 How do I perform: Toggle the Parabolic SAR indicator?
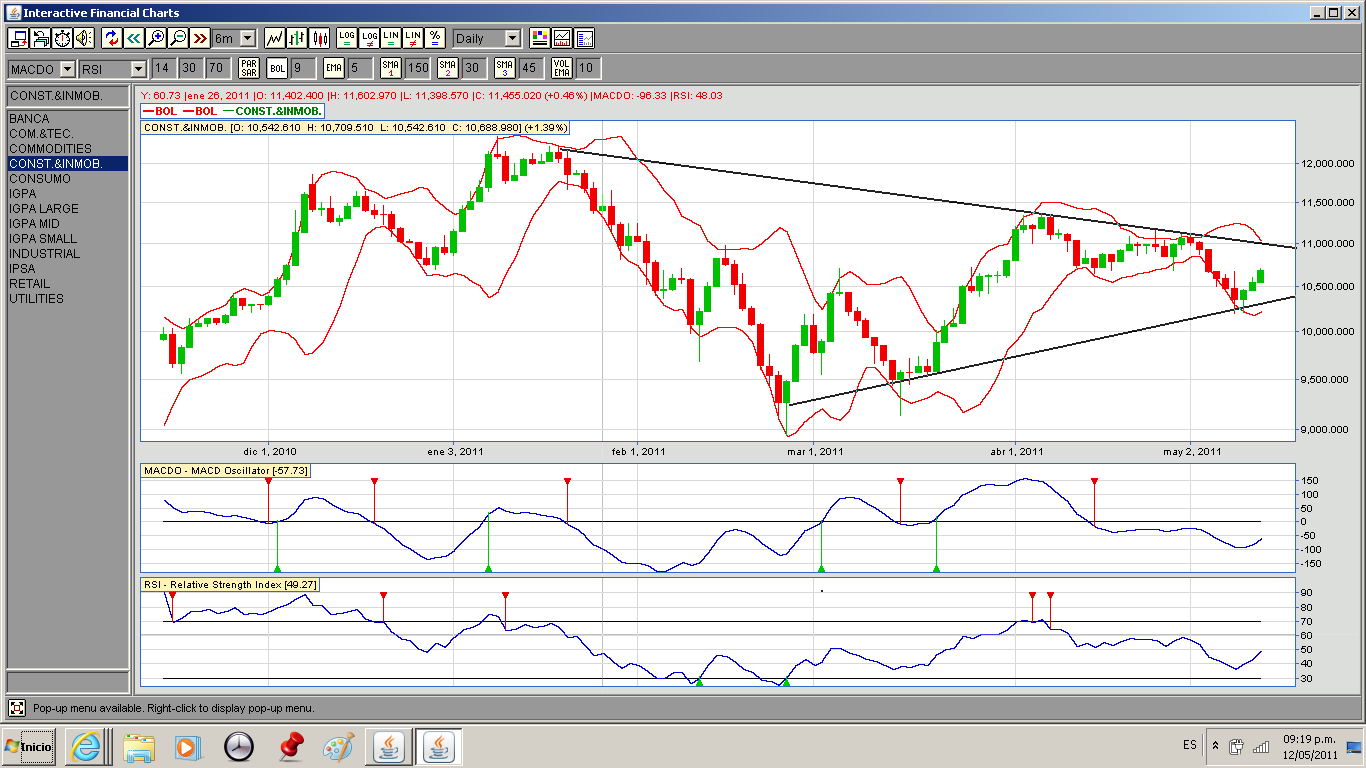248,68
